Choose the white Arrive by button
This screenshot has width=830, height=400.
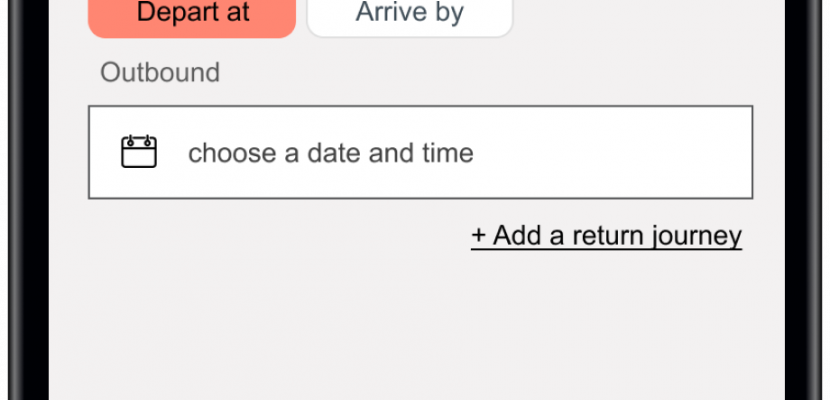(410, 16)
